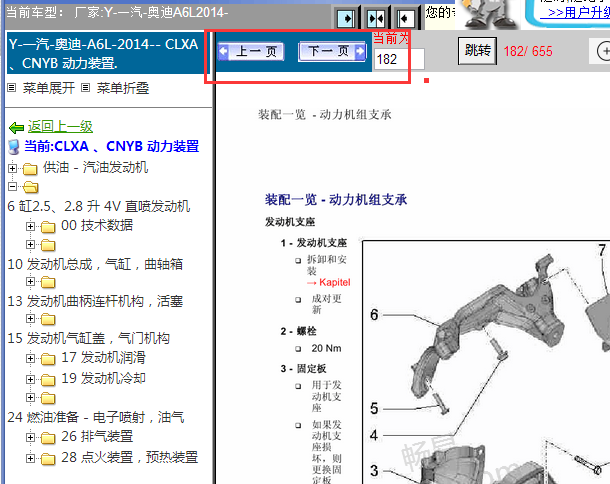610x484 pixels.
Task: Click folder icon above 15 发动机气缸盖
Action: pyautogui.click(x=48, y=319)
